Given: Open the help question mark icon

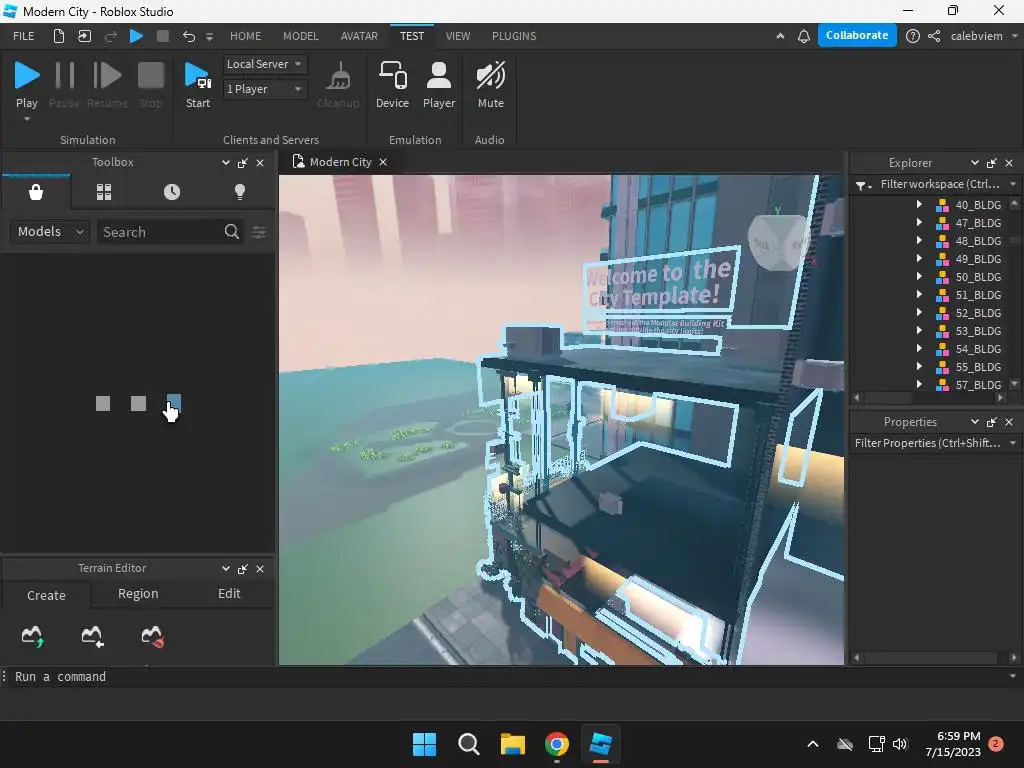Looking at the screenshot, I should pyautogui.click(x=913, y=36).
